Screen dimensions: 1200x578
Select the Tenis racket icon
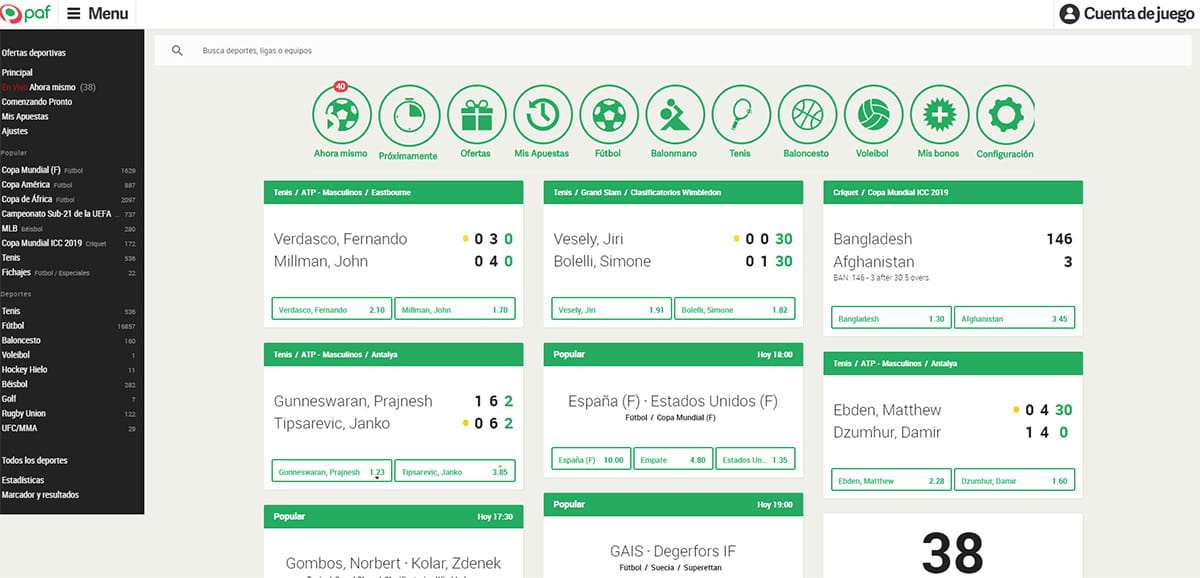(x=740, y=115)
